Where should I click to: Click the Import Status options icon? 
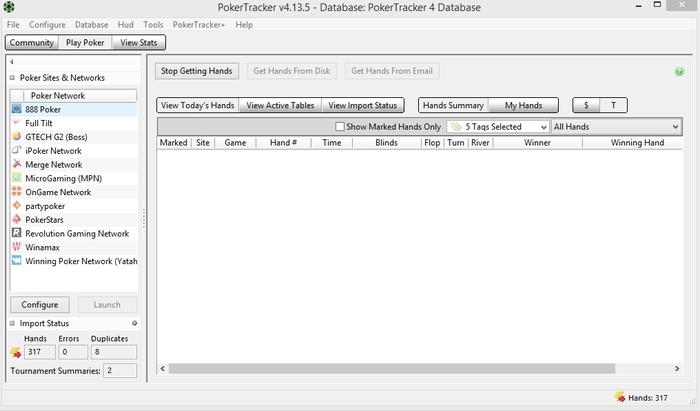pyautogui.click(x=134, y=323)
